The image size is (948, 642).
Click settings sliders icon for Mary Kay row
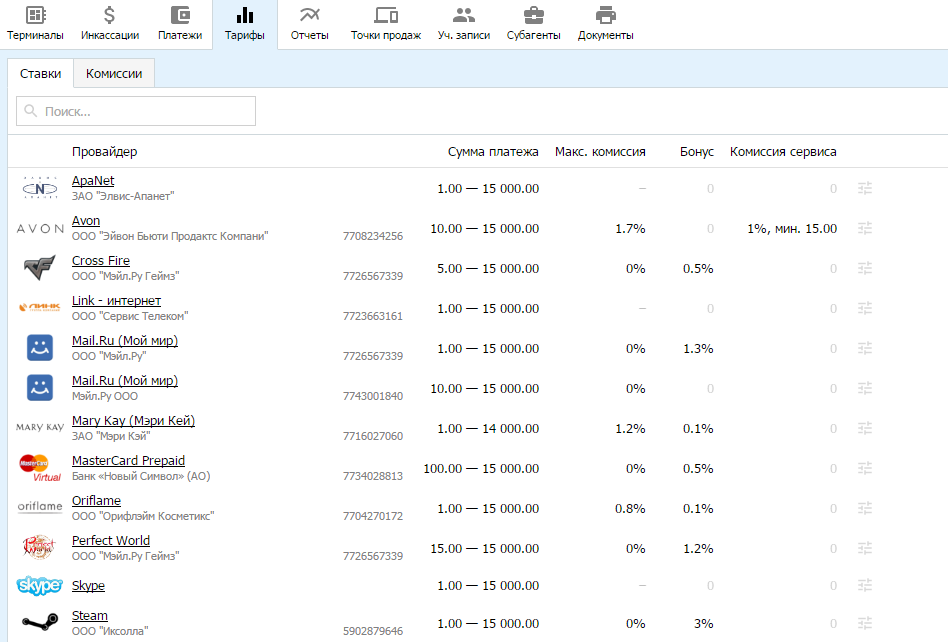(865, 428)
